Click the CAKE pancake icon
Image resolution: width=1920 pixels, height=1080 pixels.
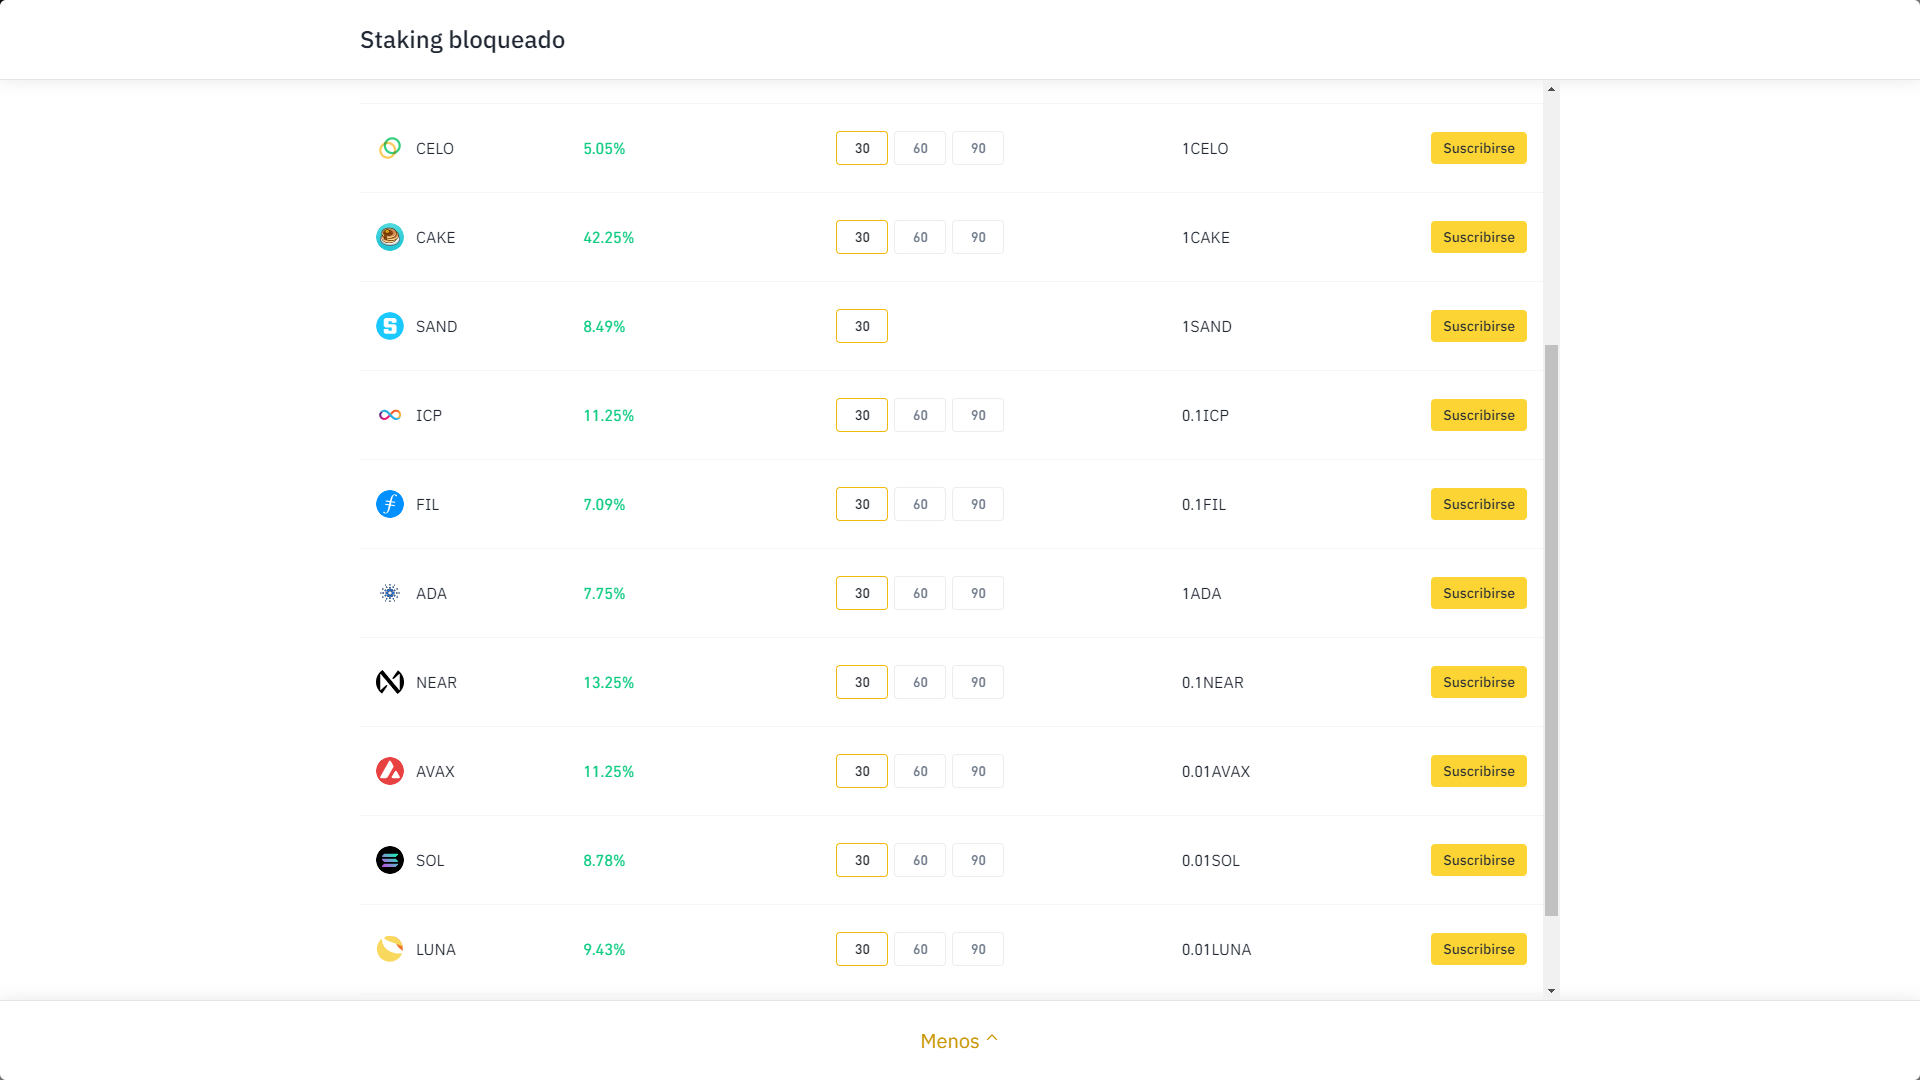pos(390,237)
